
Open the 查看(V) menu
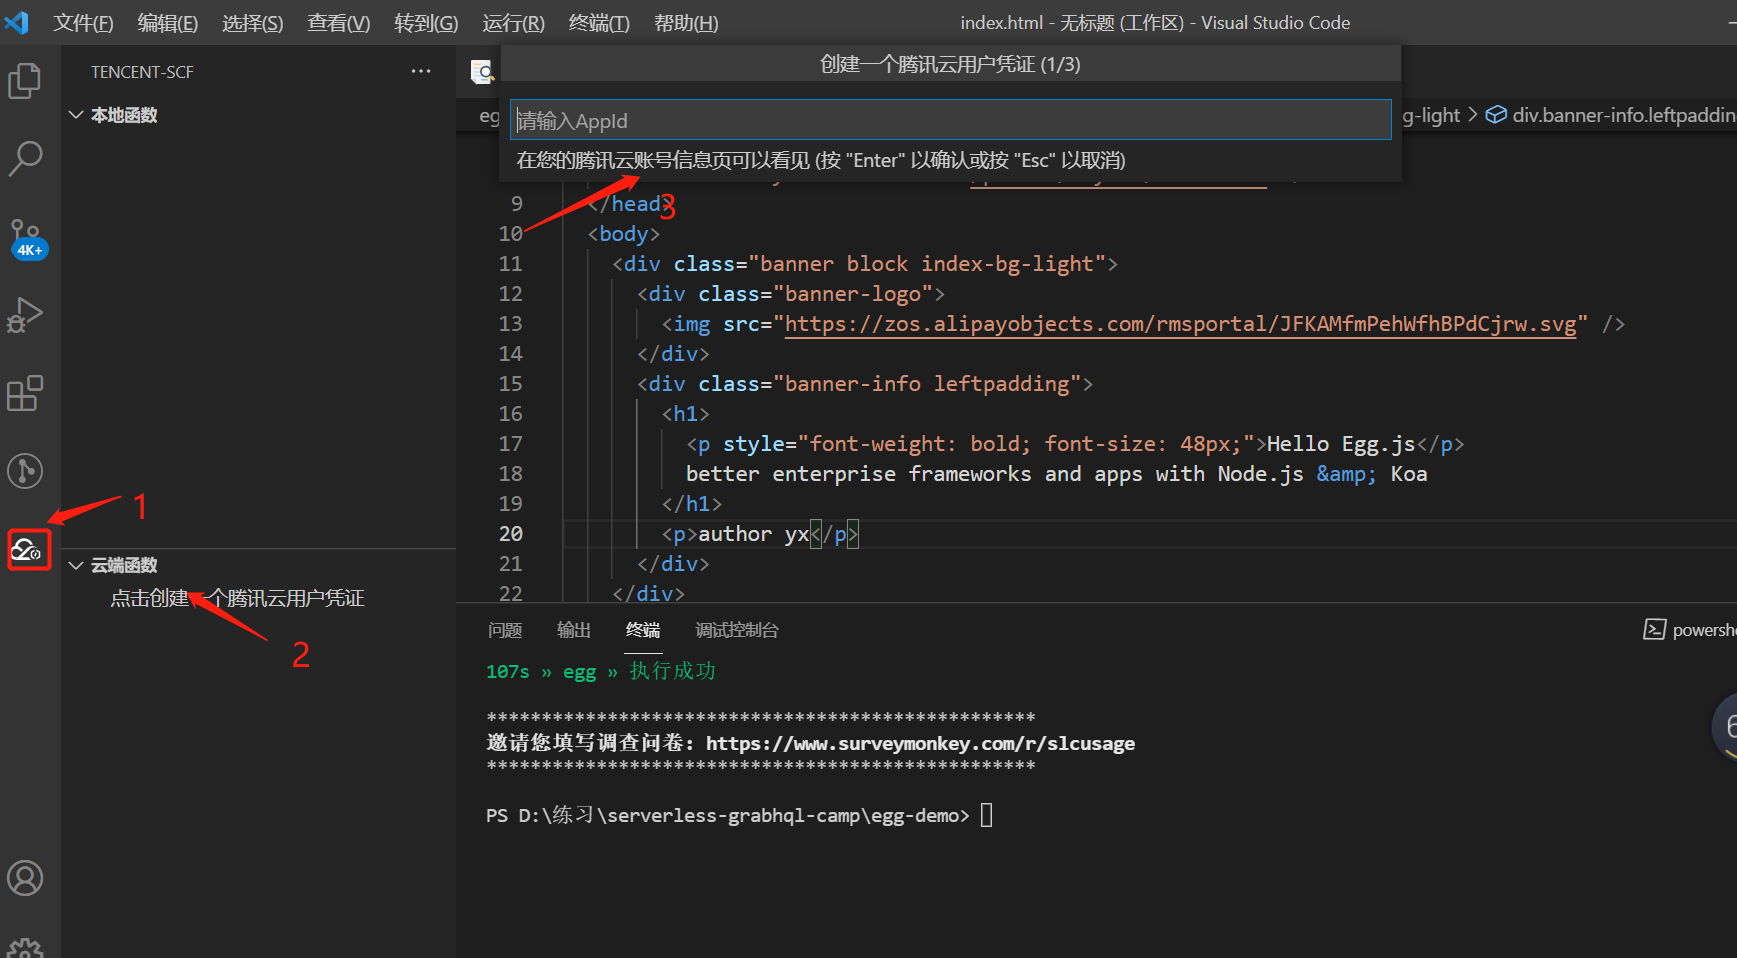(338, 23)
